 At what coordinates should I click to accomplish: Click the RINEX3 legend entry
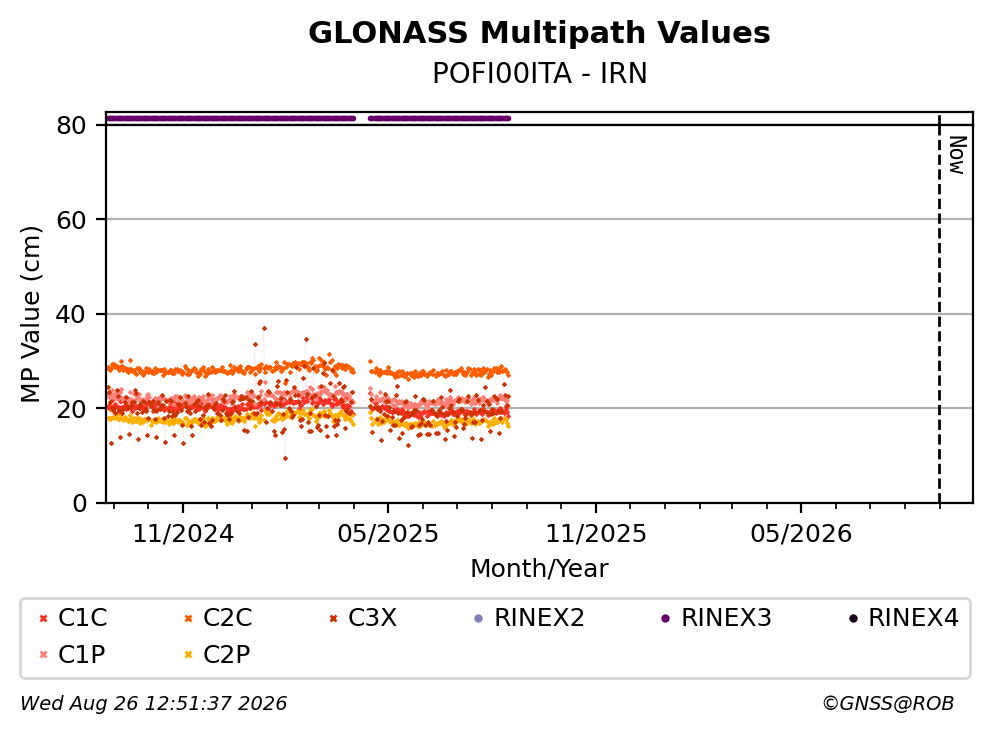[716, 617]
